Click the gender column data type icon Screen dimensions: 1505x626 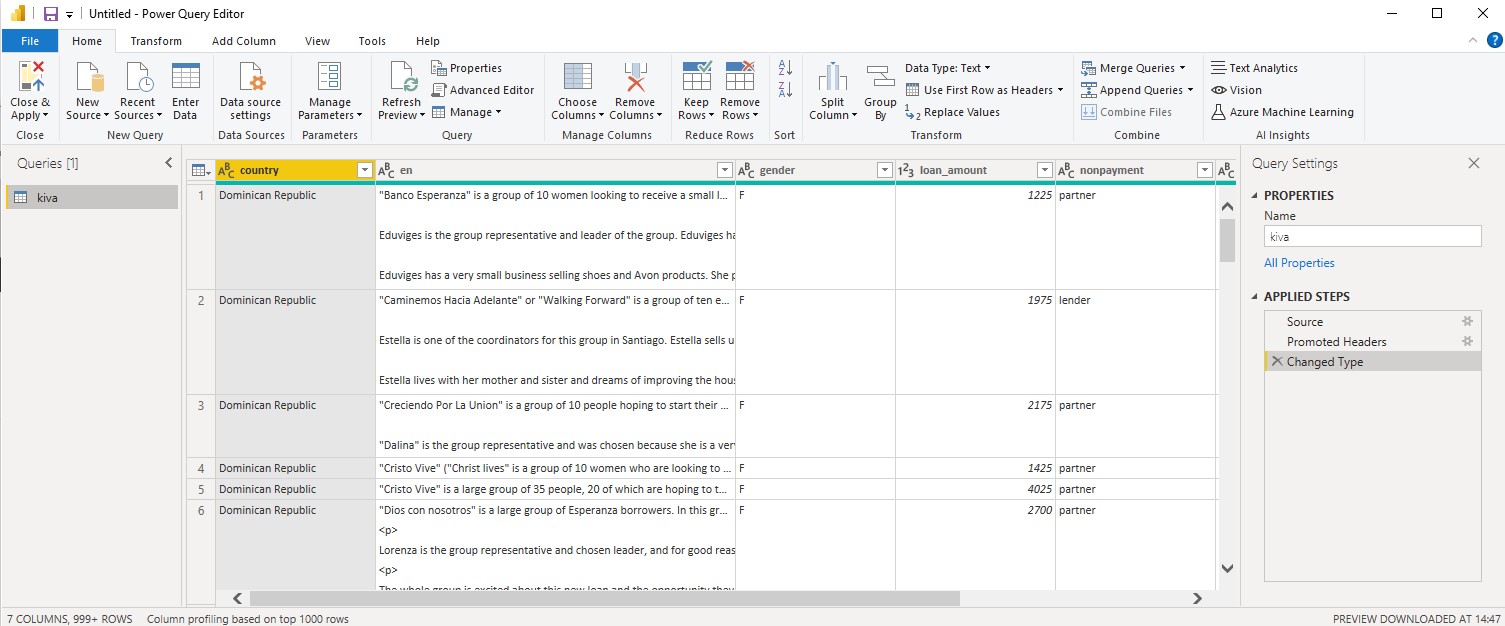[746, 170]
